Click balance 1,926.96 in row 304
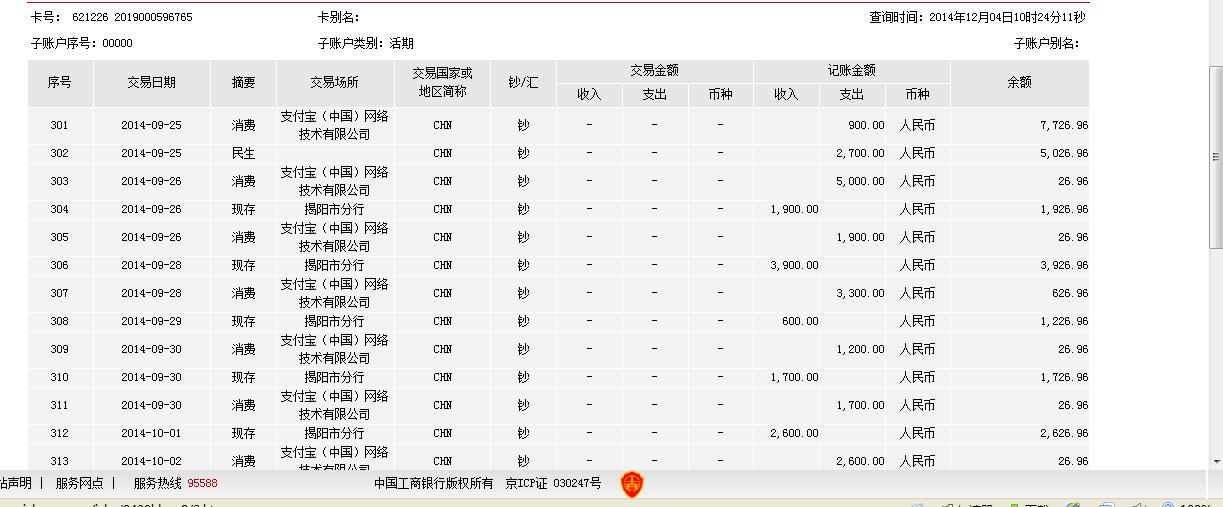The height and width of the screenshot is (507, 1223). point(1064,210)
